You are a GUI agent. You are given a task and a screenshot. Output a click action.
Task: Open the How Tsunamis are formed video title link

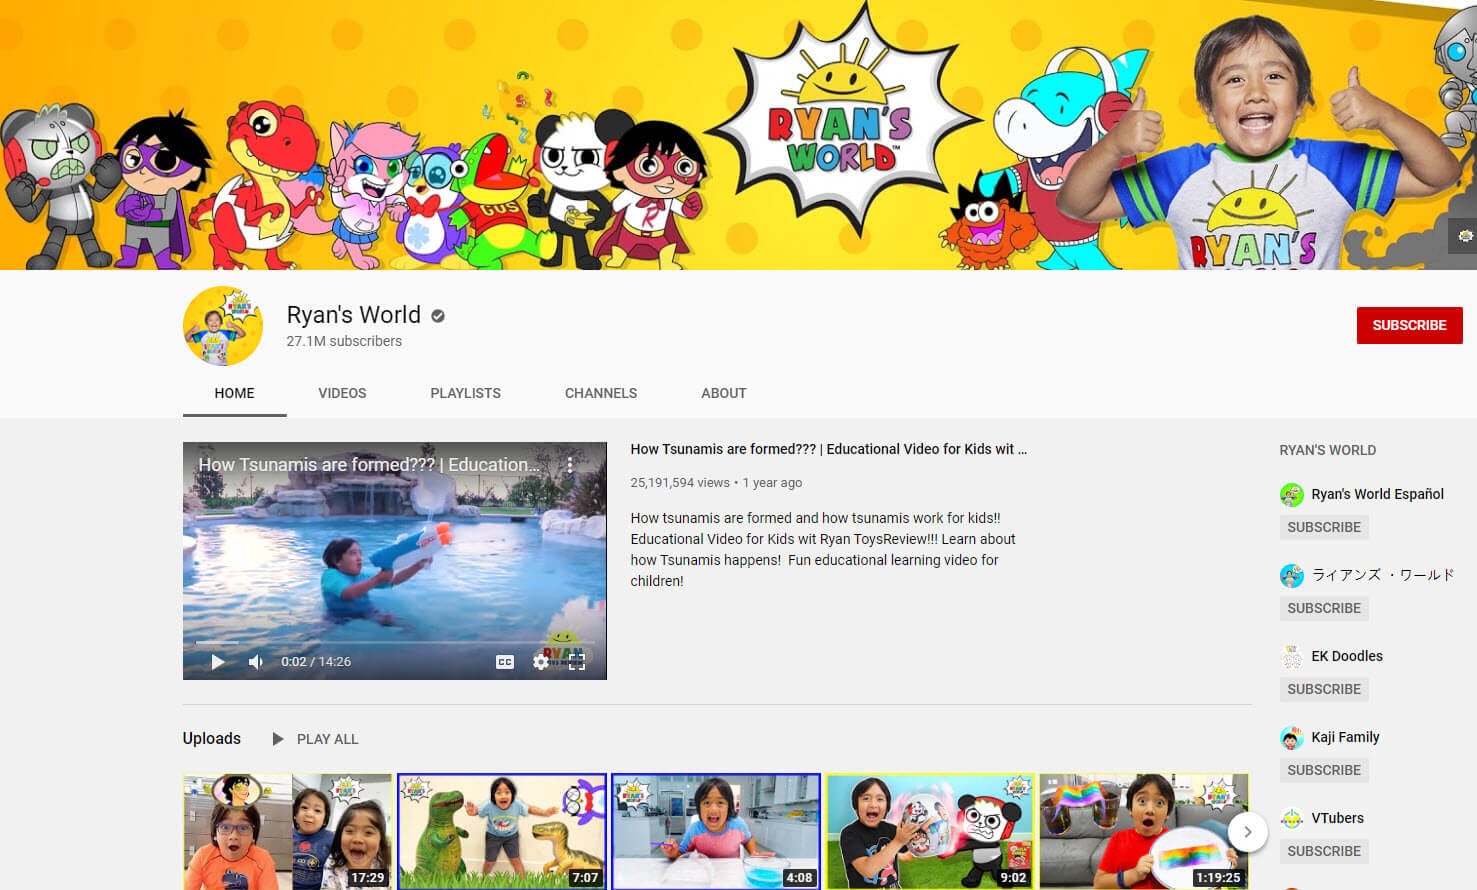(x=828, y=449)
